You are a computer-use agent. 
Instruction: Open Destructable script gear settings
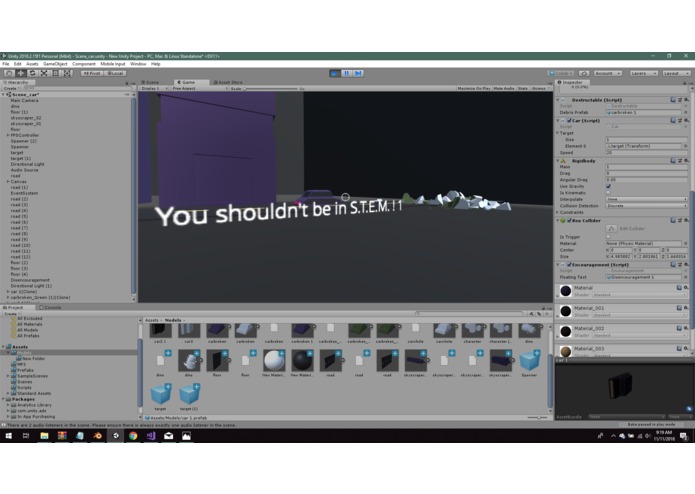(686, 100)
